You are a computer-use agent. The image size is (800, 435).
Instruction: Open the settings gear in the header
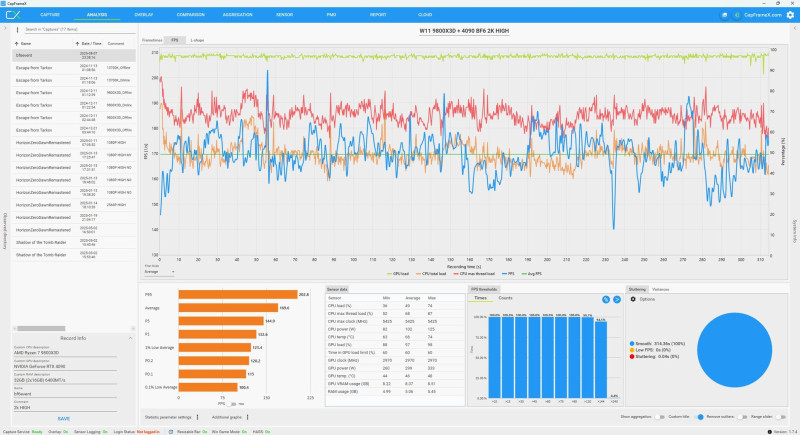tap(790, 15)
